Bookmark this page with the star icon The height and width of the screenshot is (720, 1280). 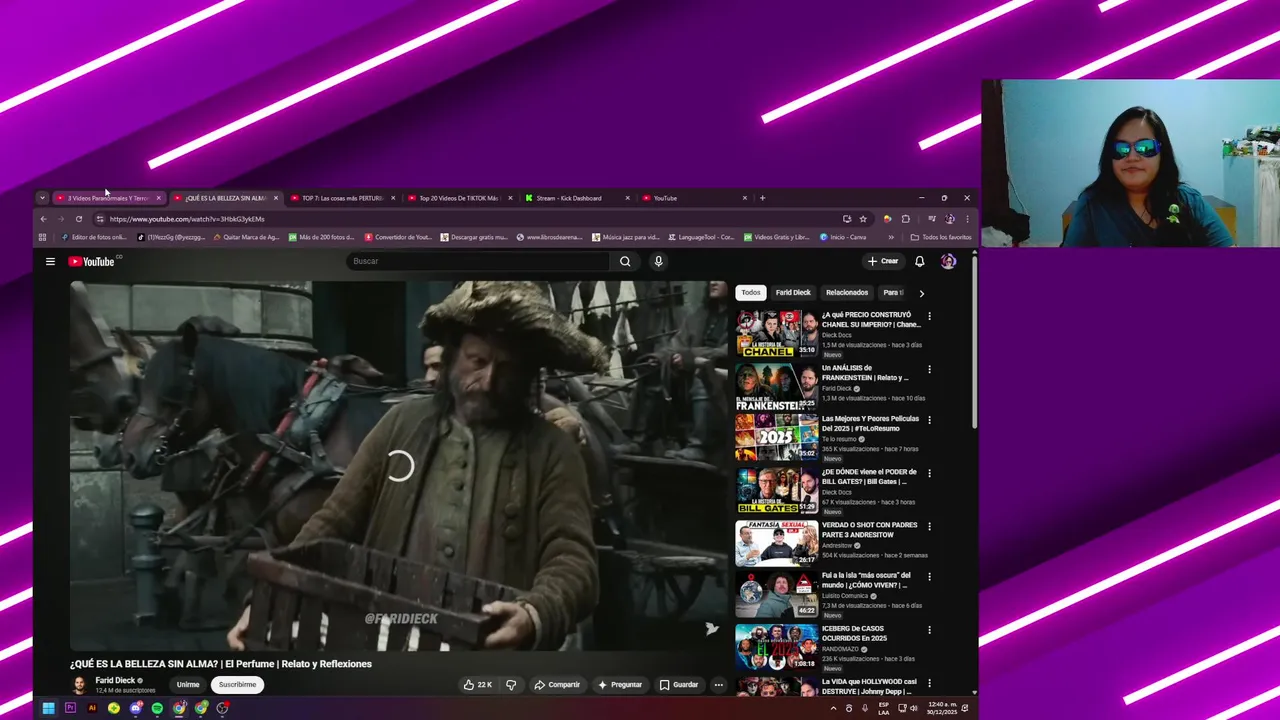[863, 219]
